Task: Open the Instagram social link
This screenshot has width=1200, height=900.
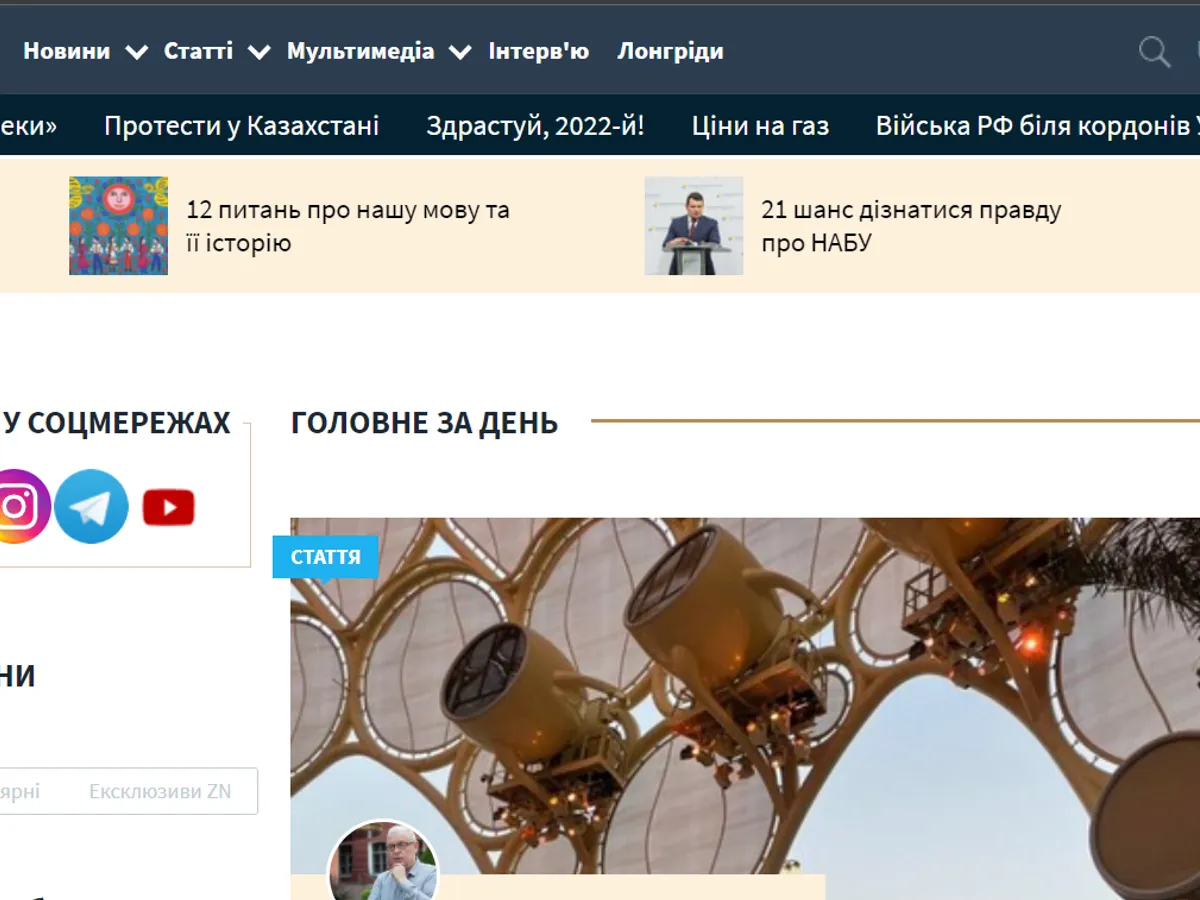Action: (16, 507)
